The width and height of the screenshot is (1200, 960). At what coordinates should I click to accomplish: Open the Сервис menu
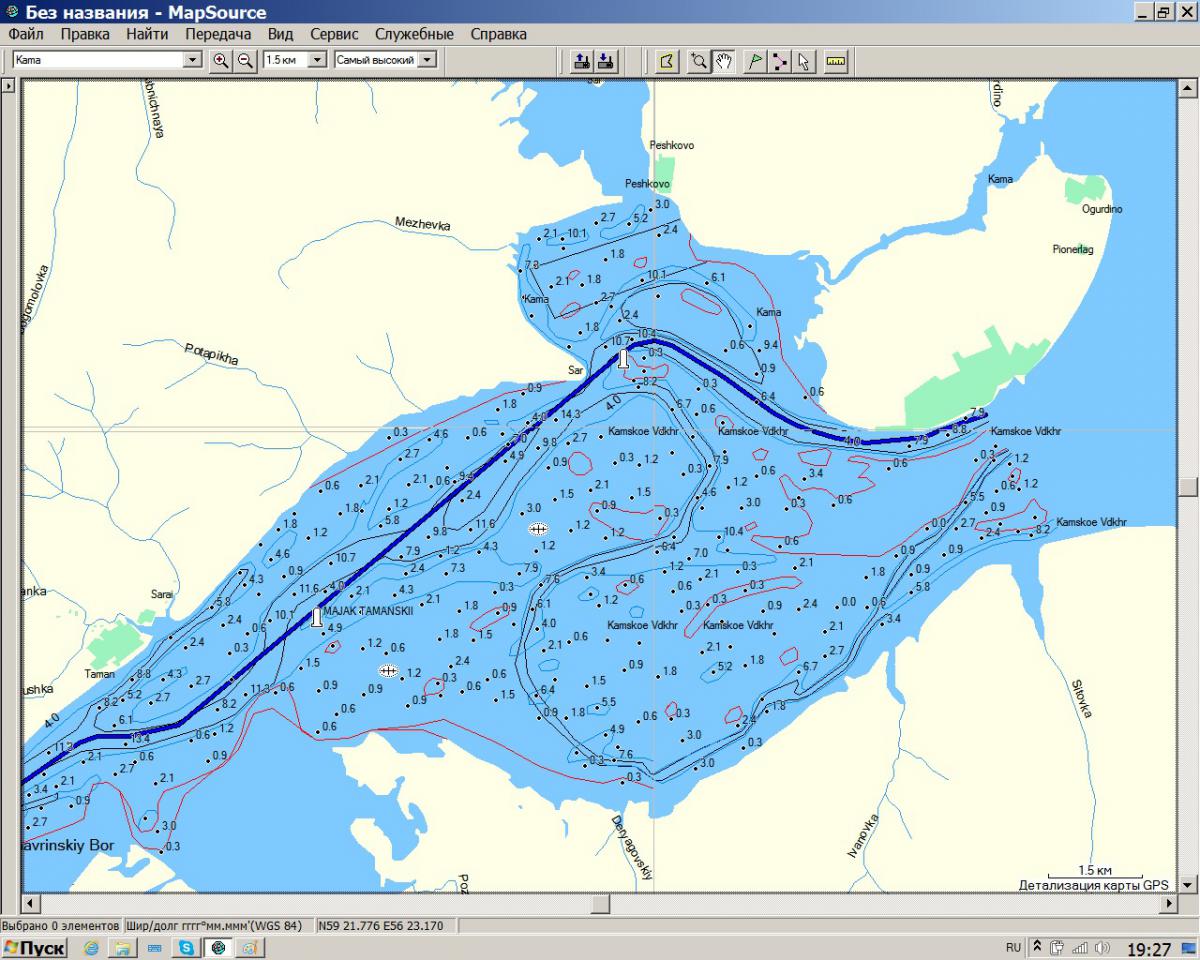pos(334,34)
